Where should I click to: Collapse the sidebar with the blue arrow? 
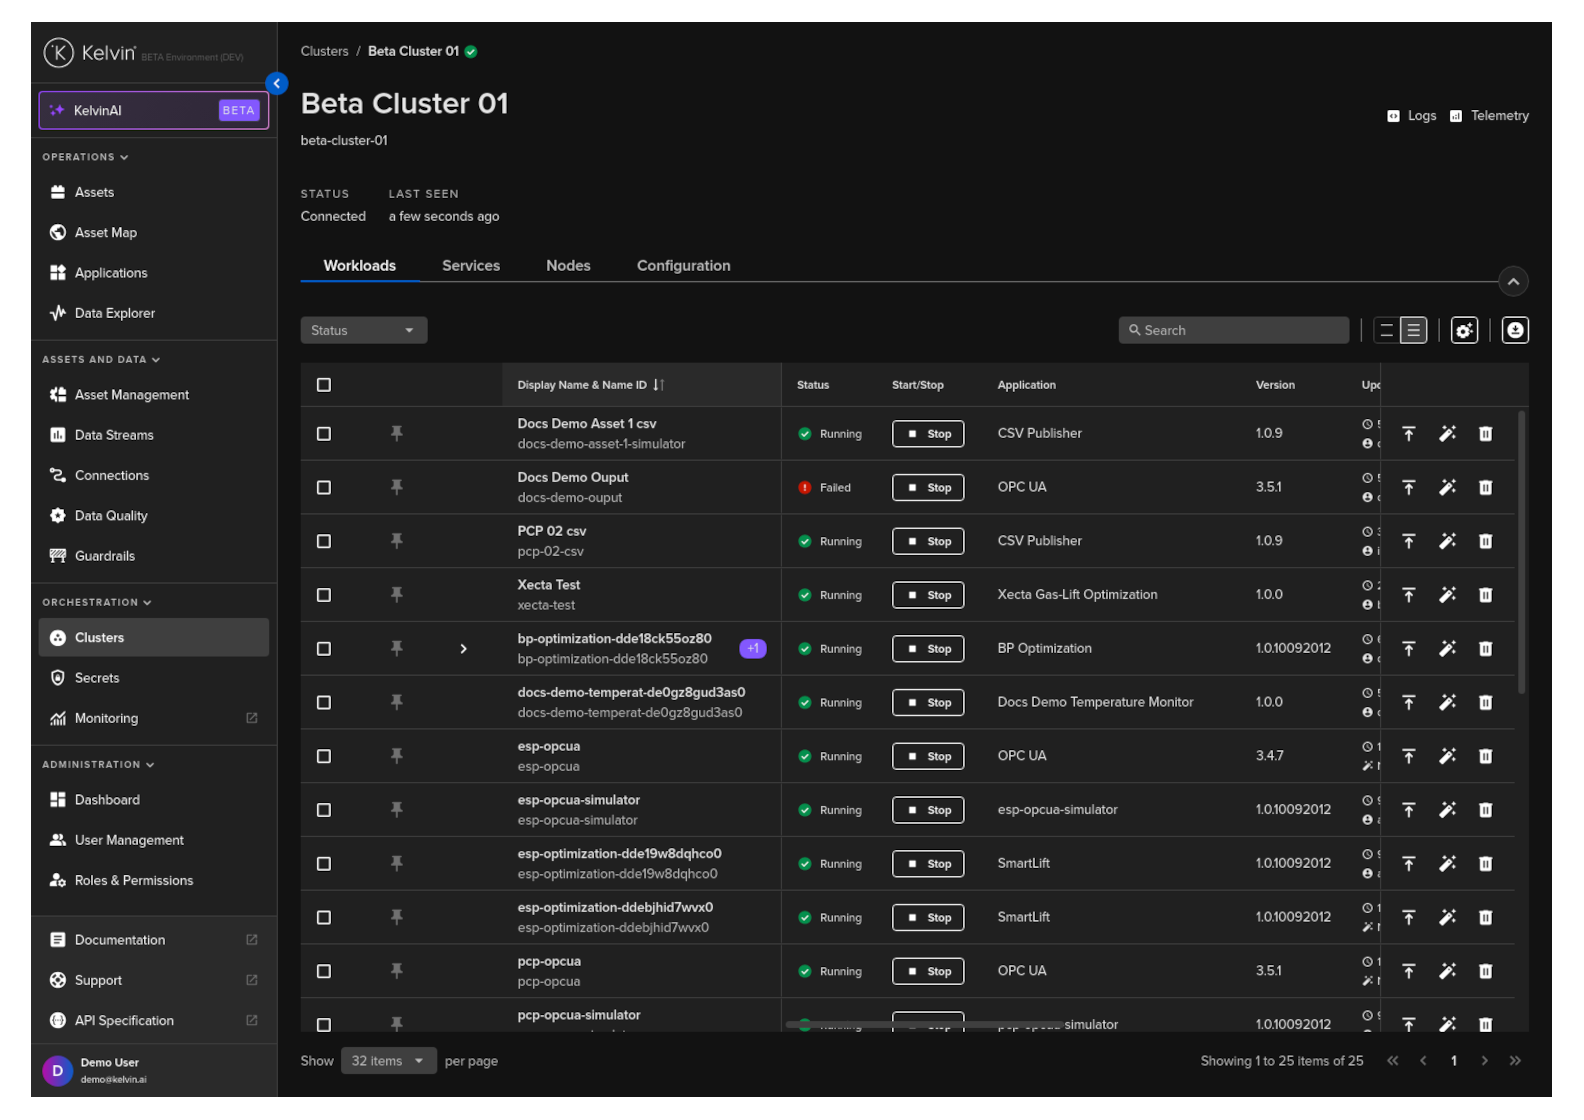(x=277, y=84)
